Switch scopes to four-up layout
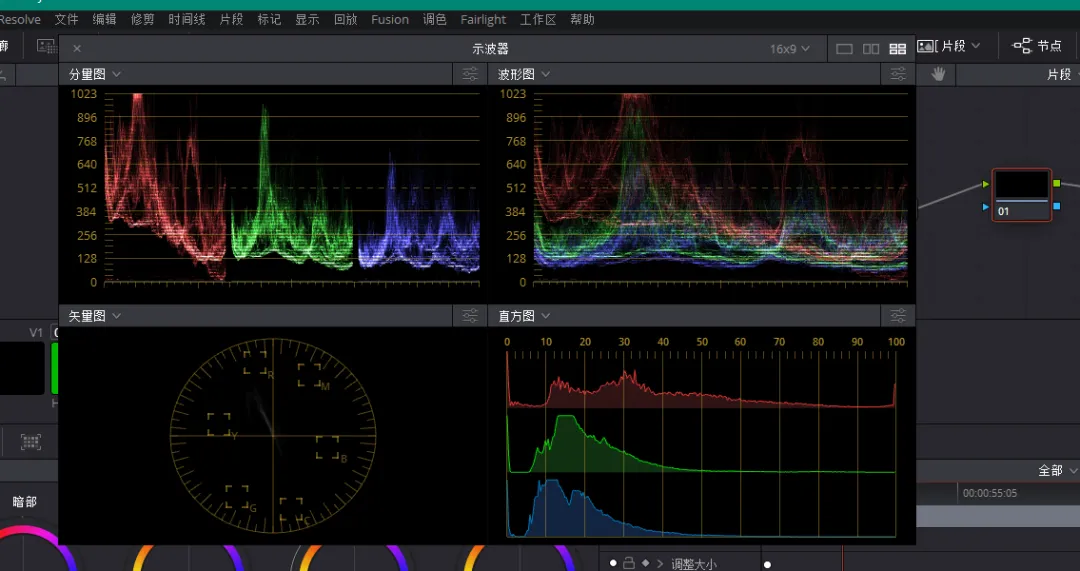 coord(897,49)
